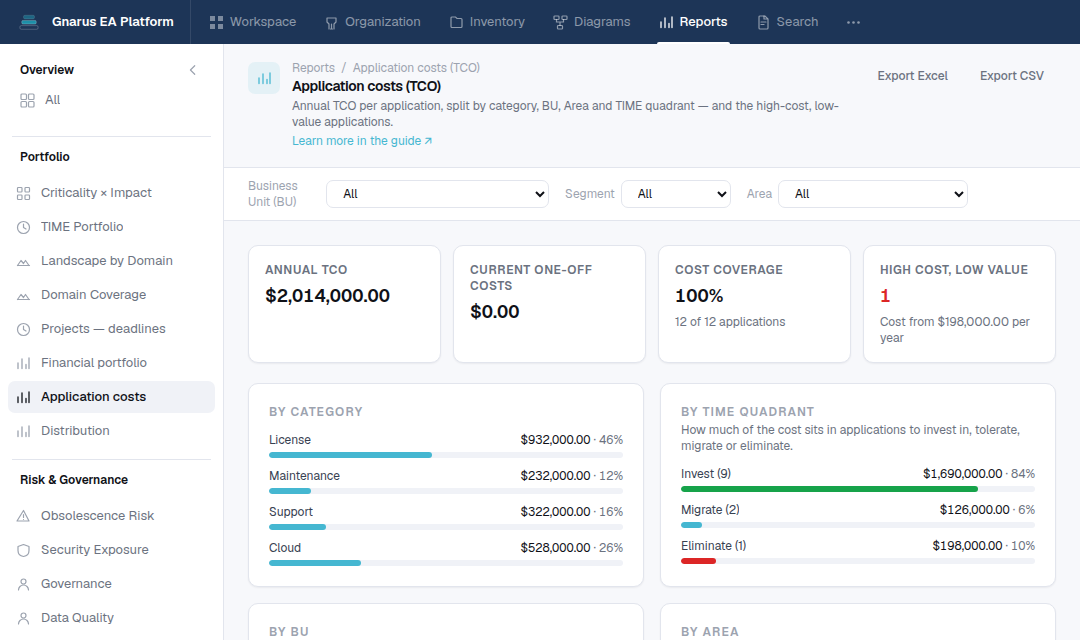Go to the Diagrams tab
The height and width of the screenshot is (640, 1080).
coord(592,22)
